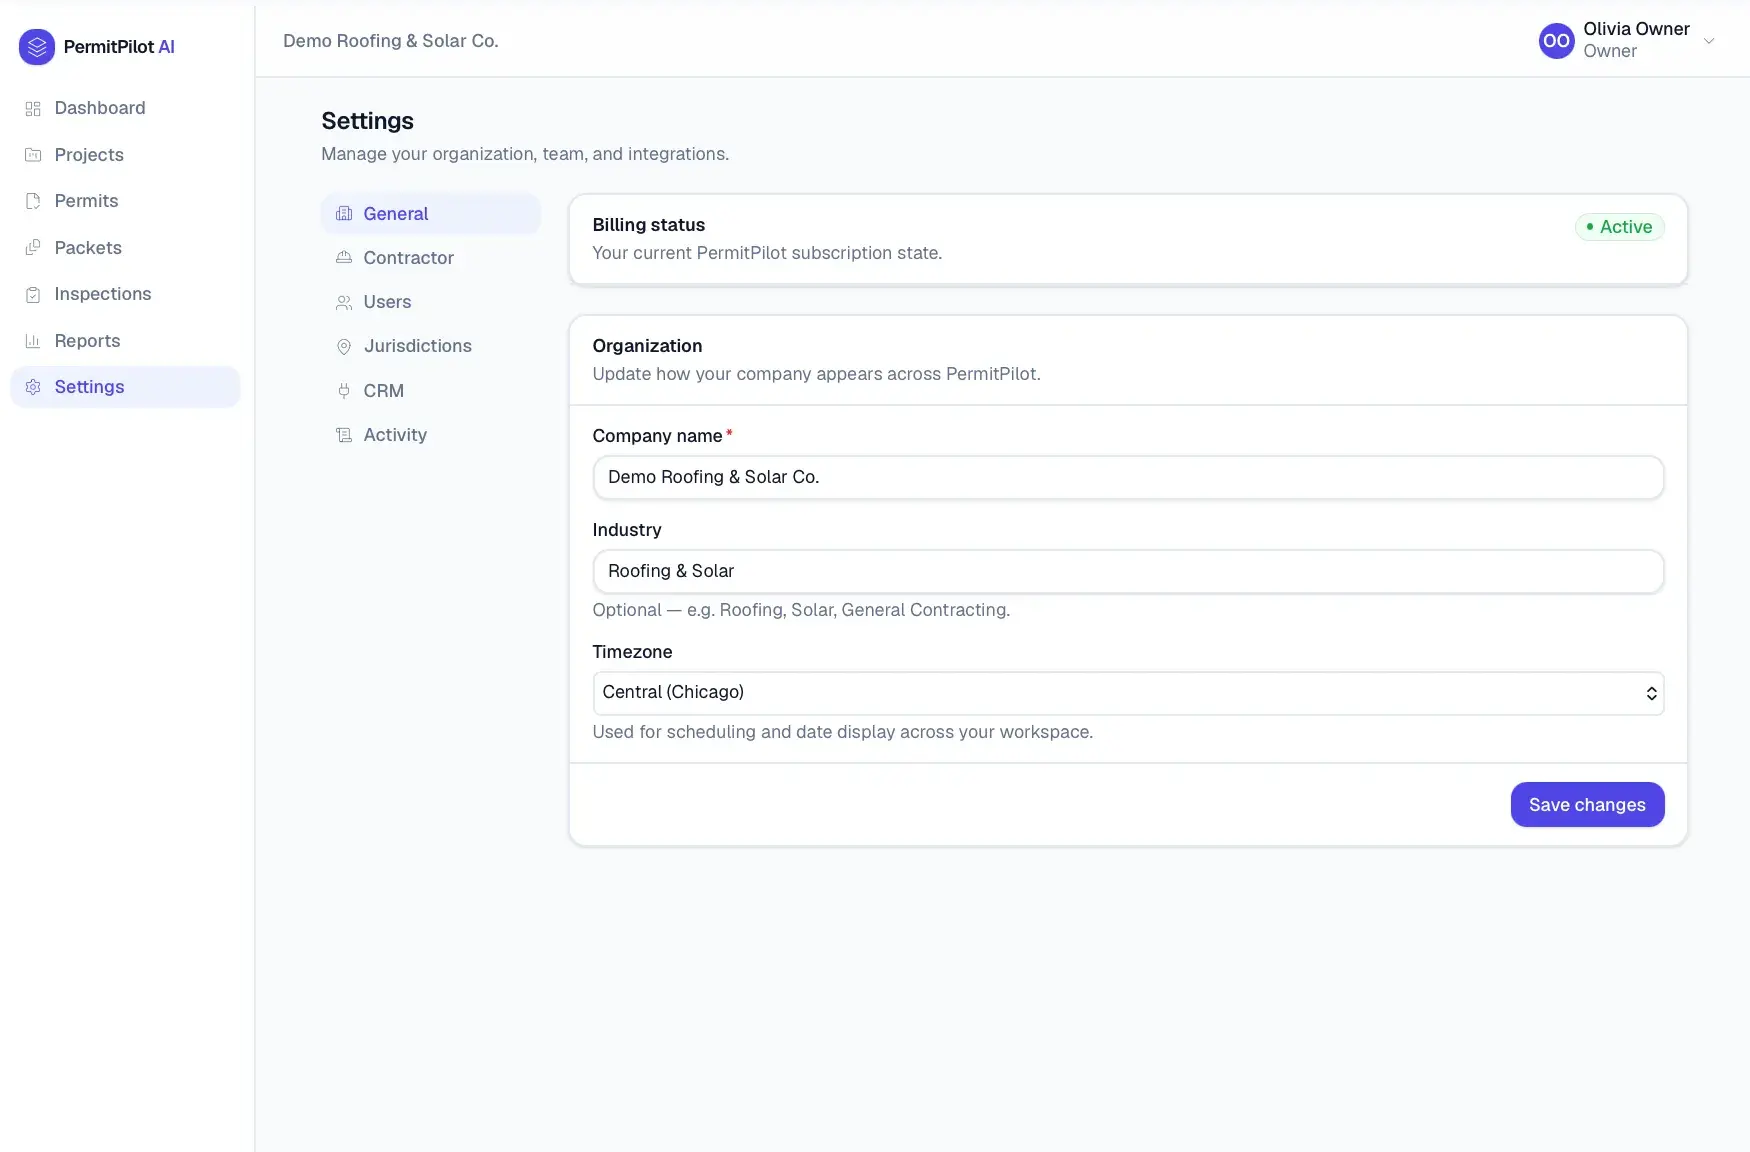Click the Industry field label
1750x1152 pixels.
(x=627, y=530)
